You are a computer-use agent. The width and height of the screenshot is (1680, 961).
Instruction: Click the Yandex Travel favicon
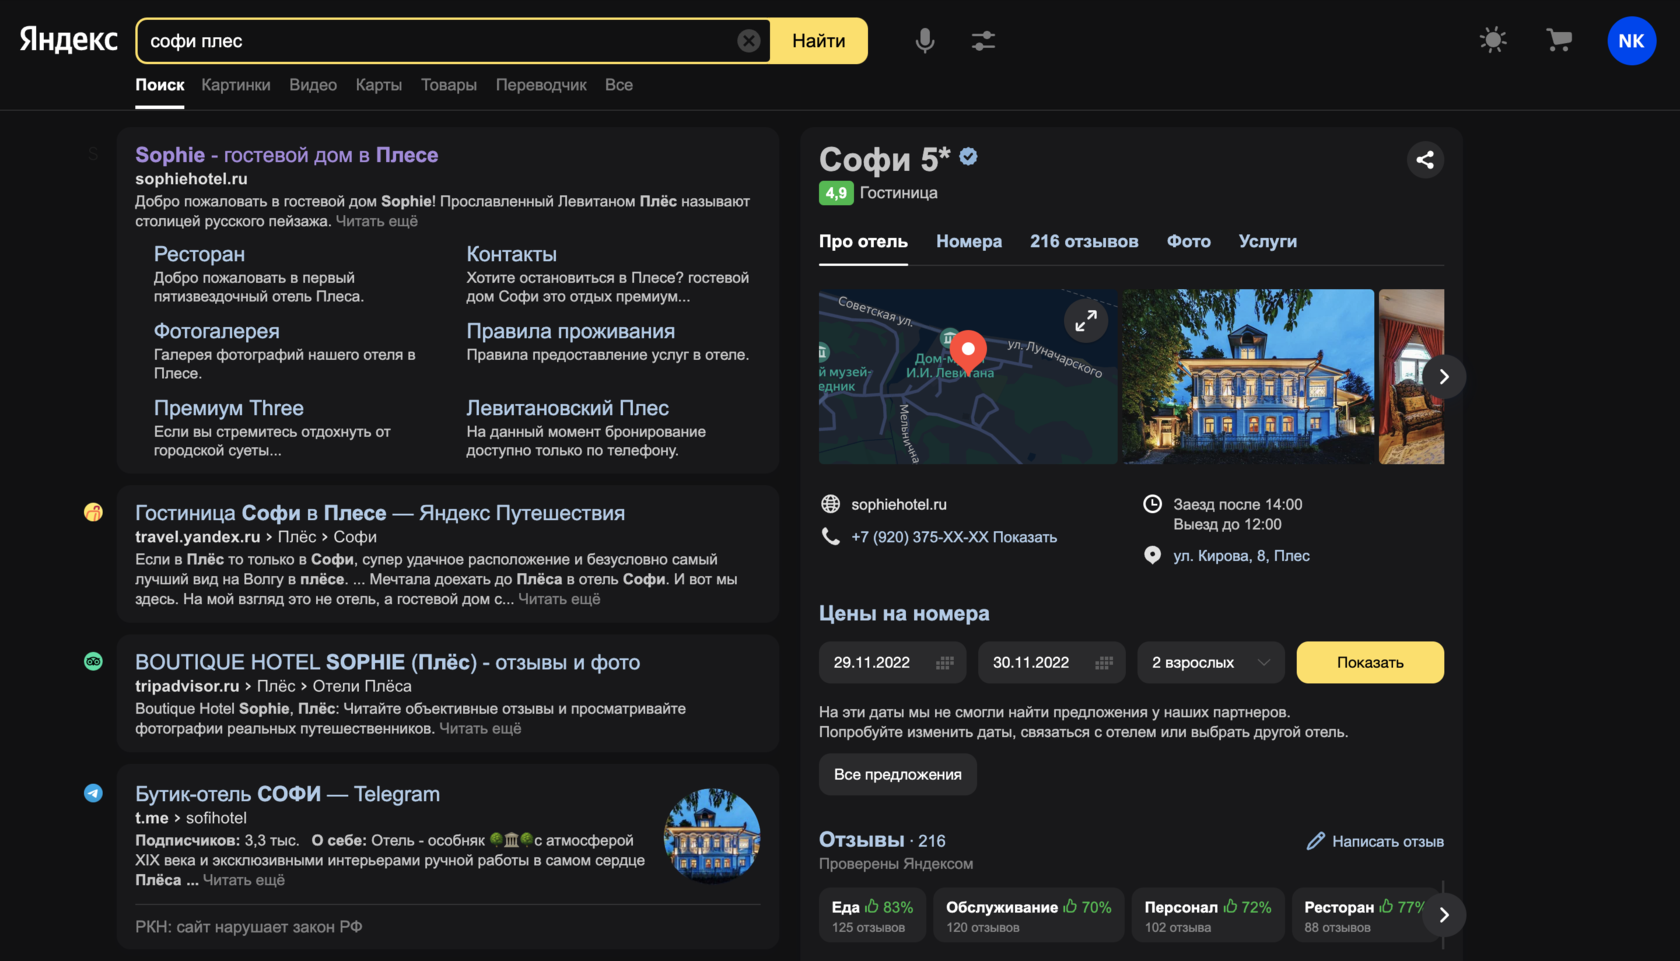click(x=93, y=513)
